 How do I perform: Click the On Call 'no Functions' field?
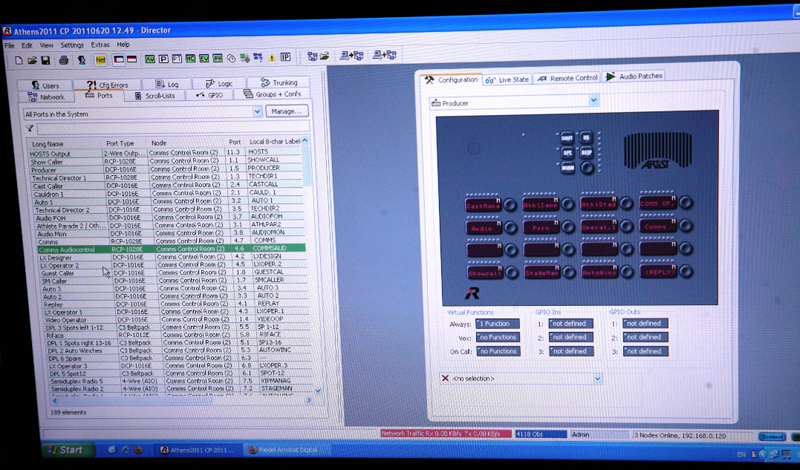(x=498, y=351)
